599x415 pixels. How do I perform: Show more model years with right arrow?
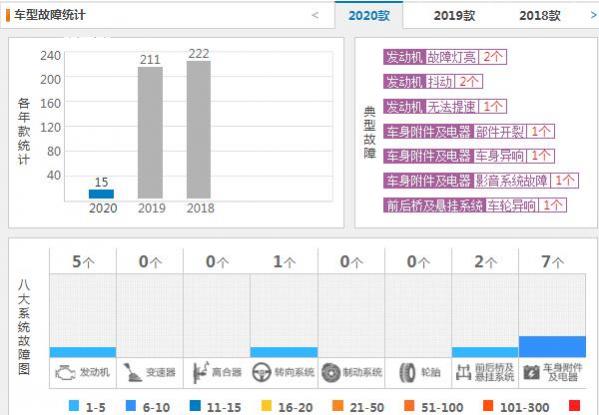pos(593,15)
